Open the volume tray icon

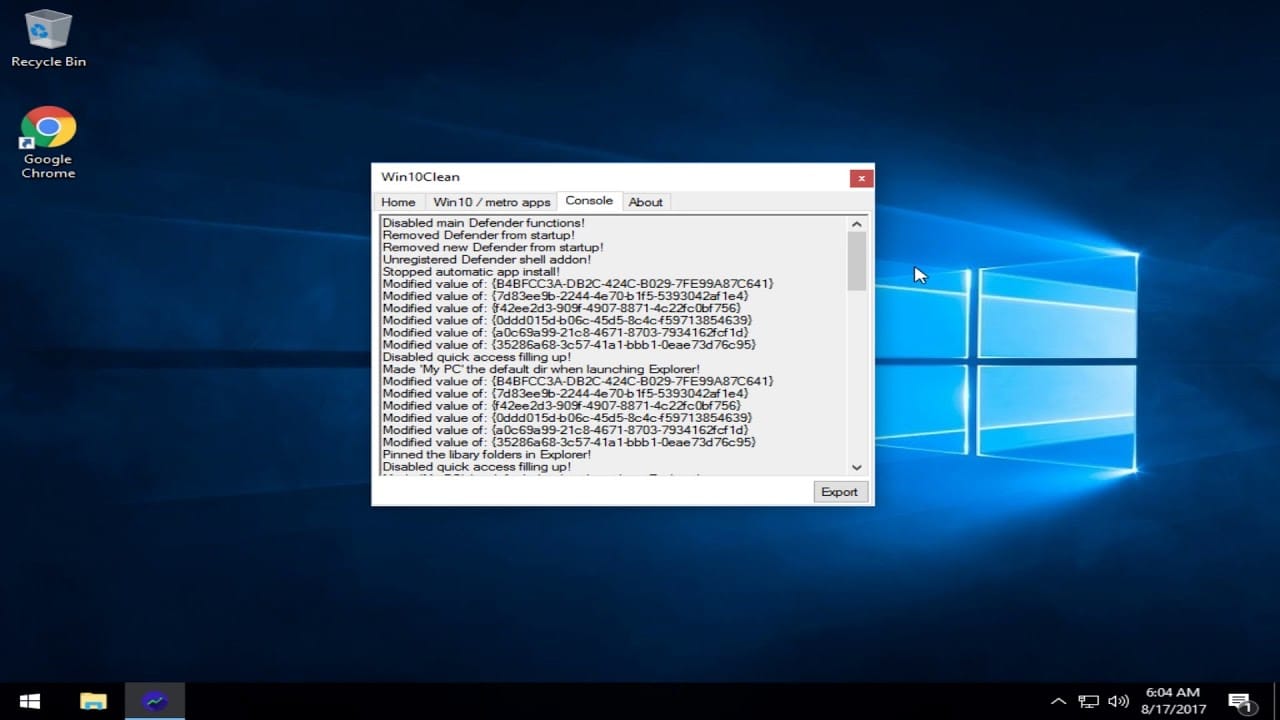pyautogui.click(x=1119, y=701)
